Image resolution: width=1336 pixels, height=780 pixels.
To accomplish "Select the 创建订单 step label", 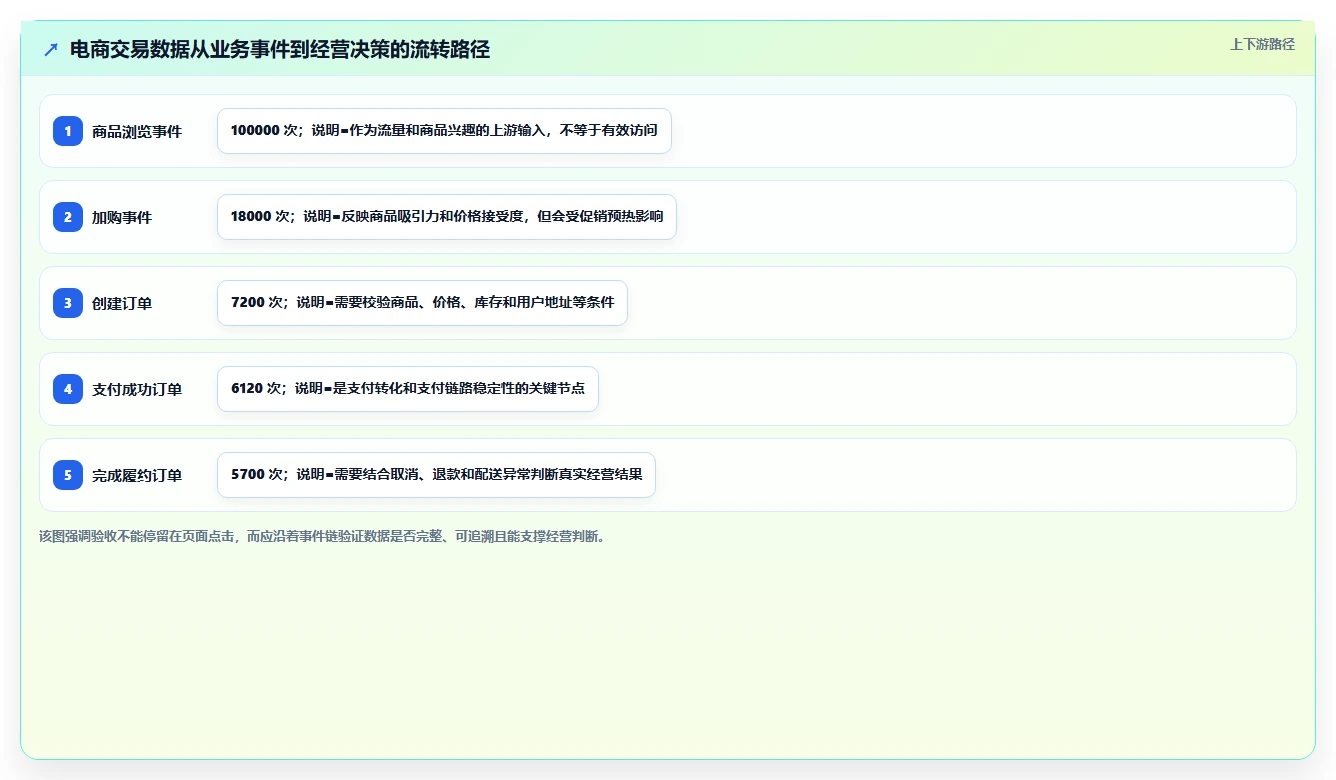I will (122, 303).
